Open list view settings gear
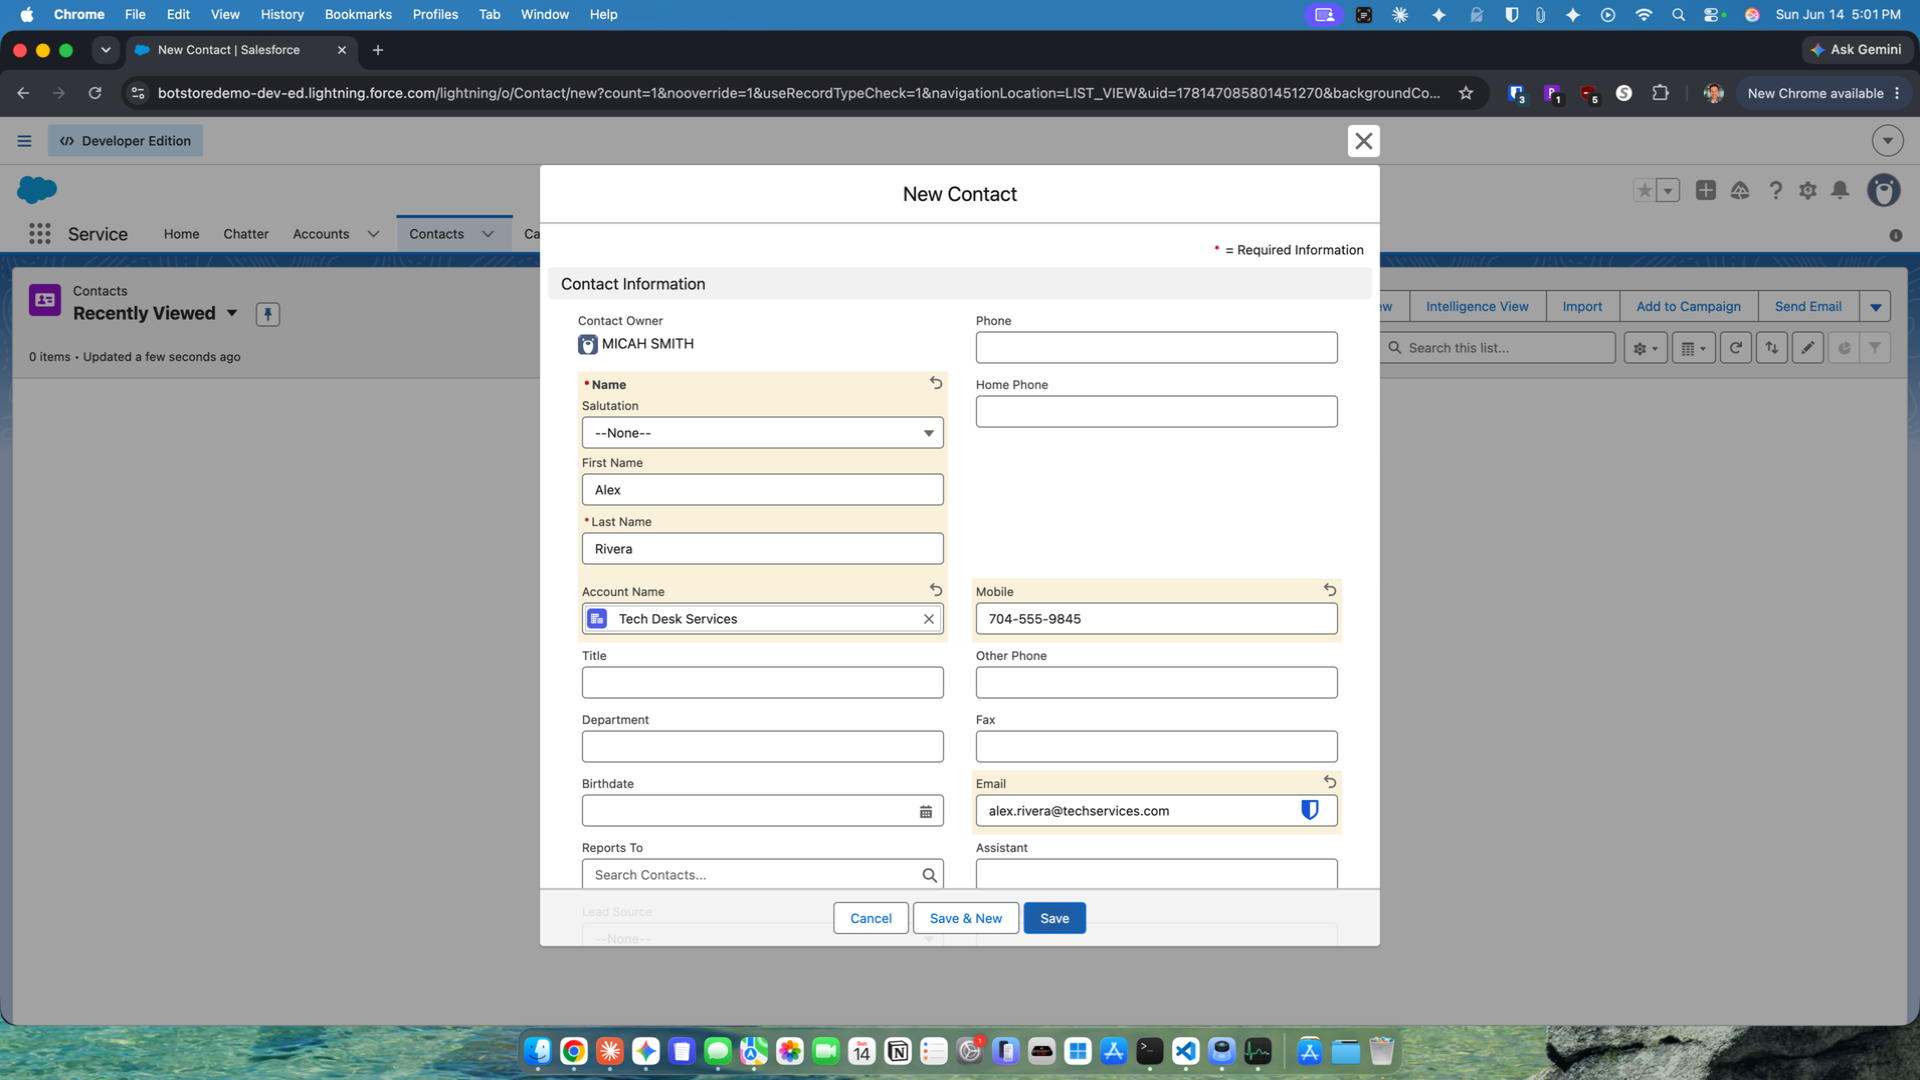This screenshot has height=1080, width=1920. 1645,348
